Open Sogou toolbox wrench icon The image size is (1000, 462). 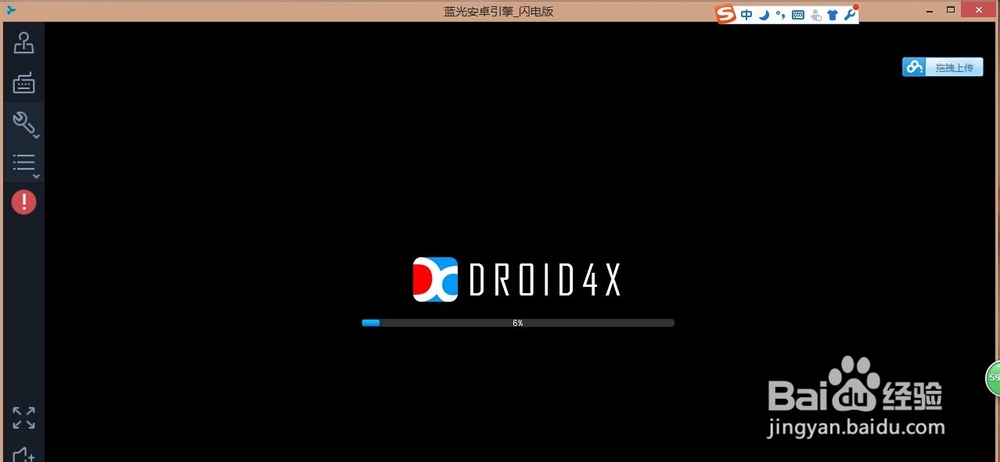[851, 13]
